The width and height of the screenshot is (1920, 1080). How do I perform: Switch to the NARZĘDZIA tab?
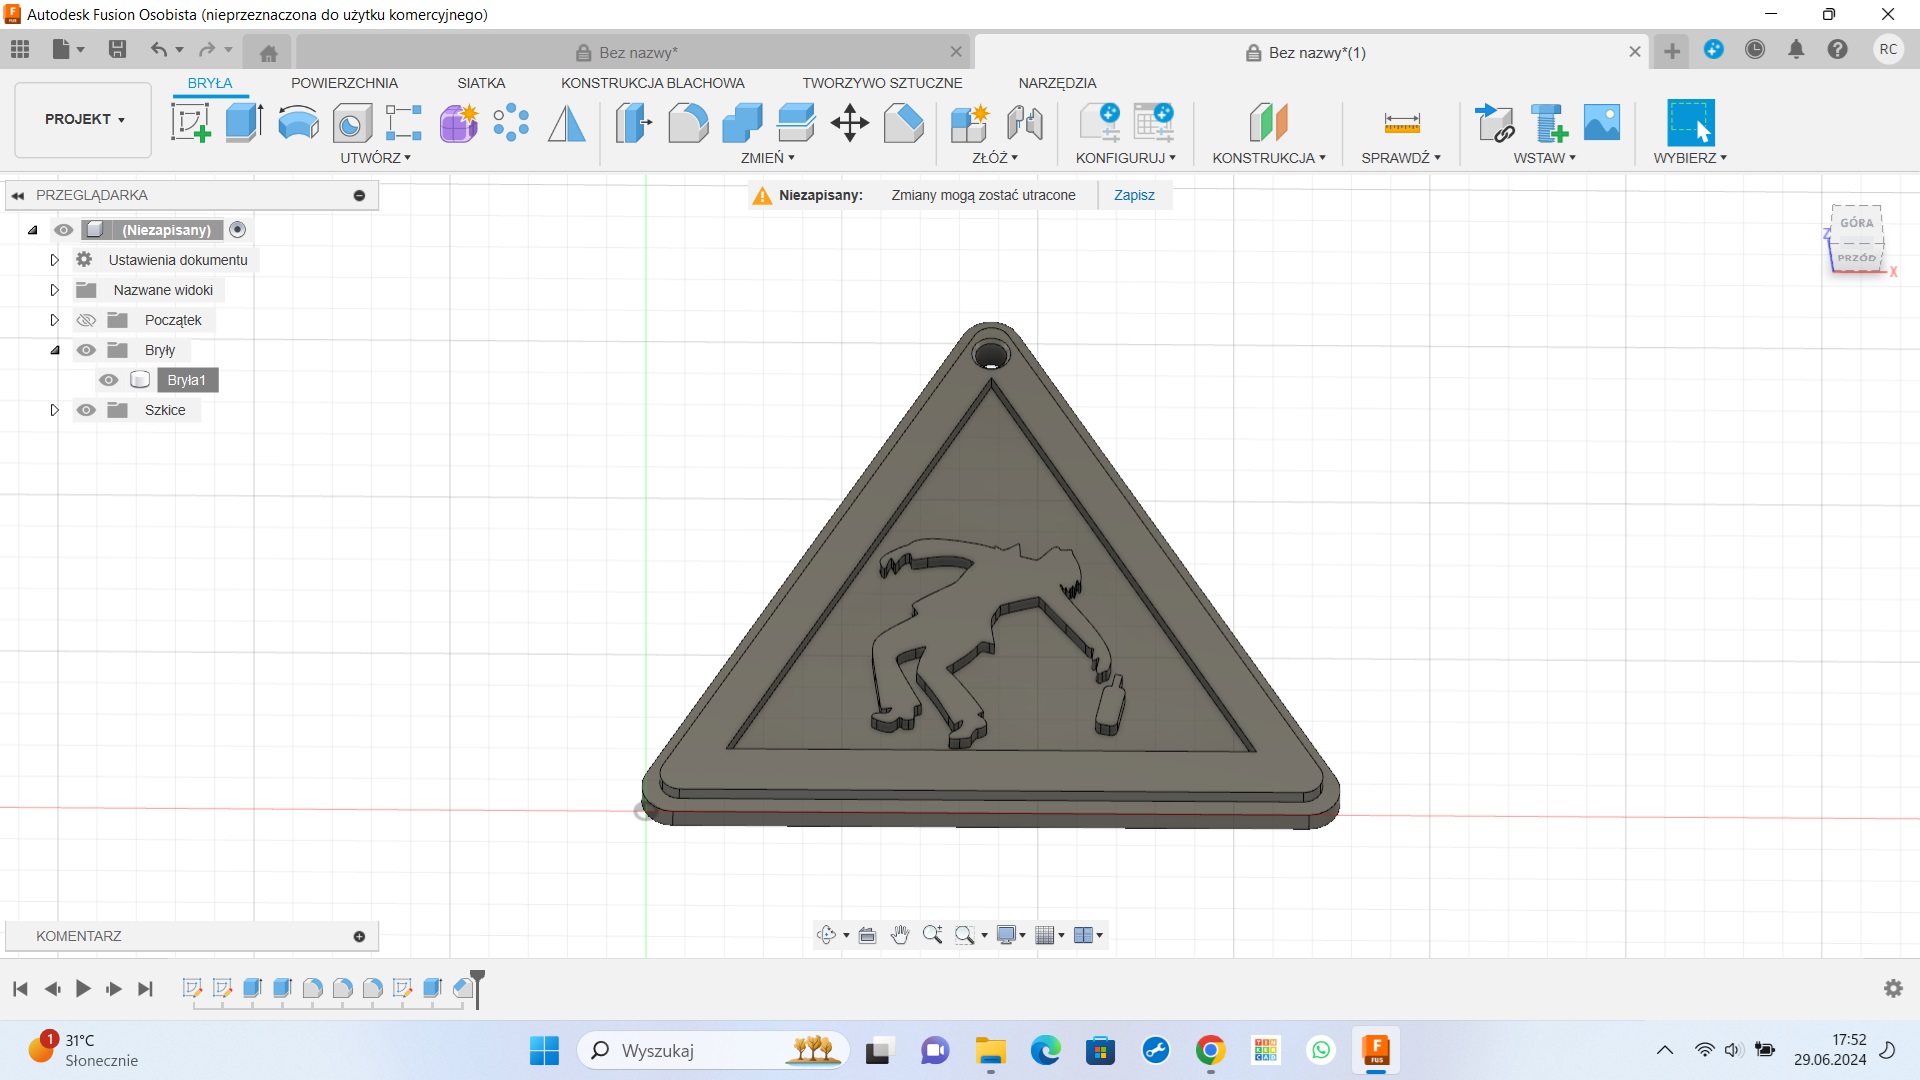(x=1057, y=83)
